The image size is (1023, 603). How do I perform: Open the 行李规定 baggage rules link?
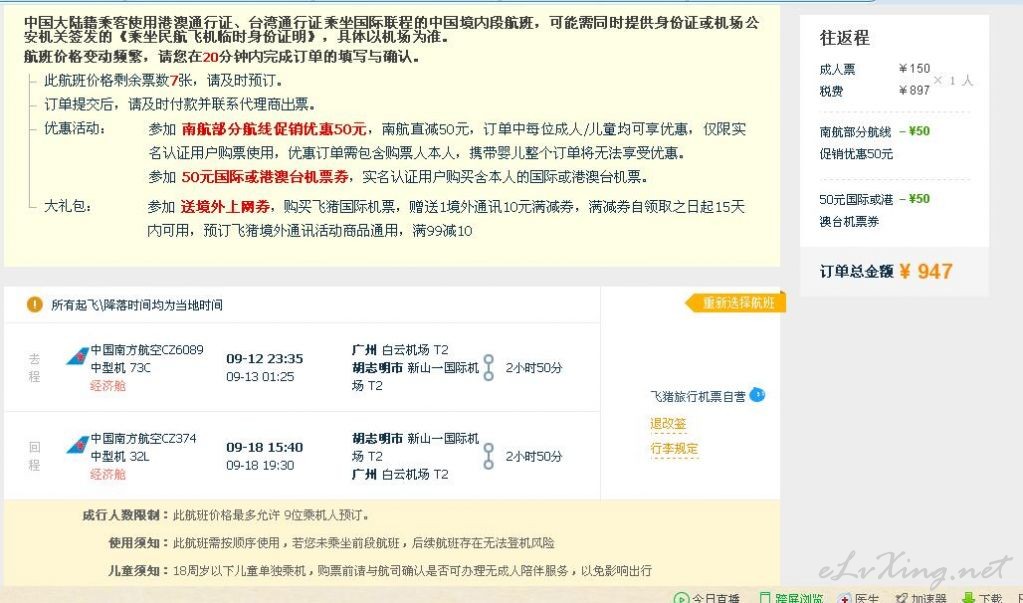pos(674,448)
